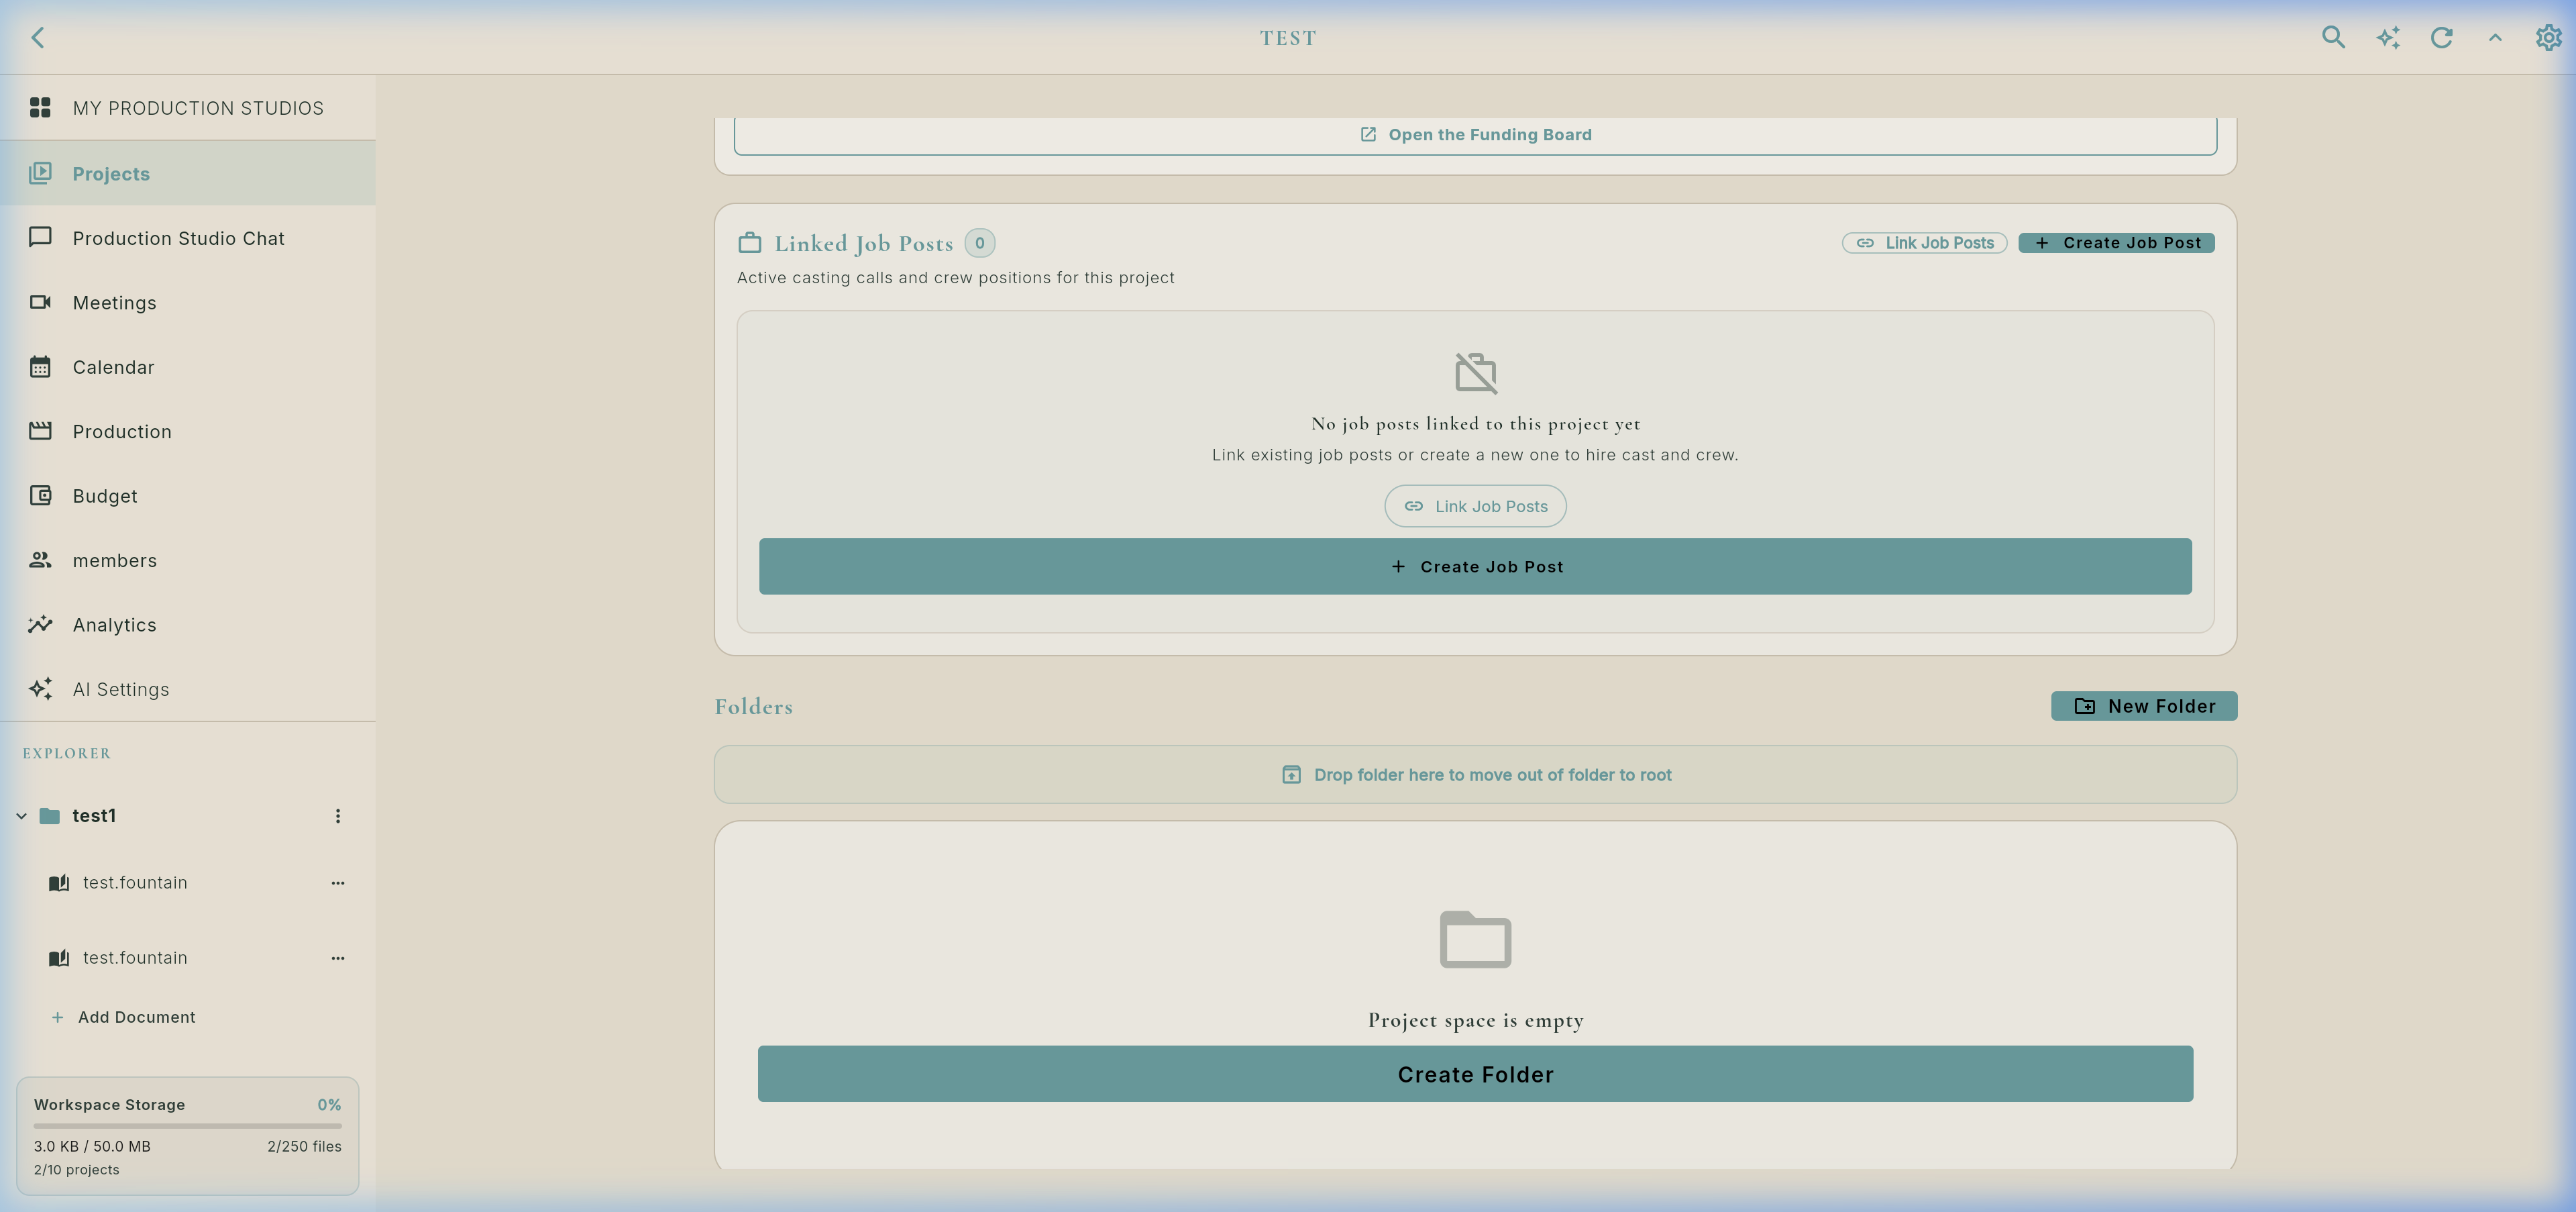
Task: Click the Workspace Storage progress bar
Action: (x=188, y=1126)
